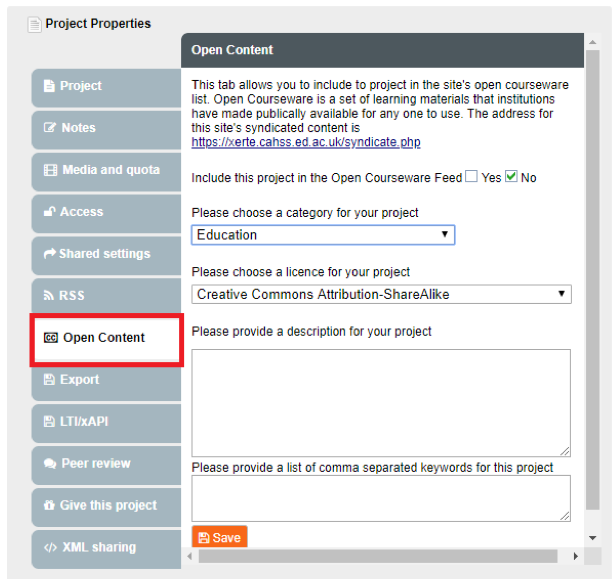Click the film icon for Media and quota
The height and width of the screenshot is (579, 612).
(x=50, y=170)
